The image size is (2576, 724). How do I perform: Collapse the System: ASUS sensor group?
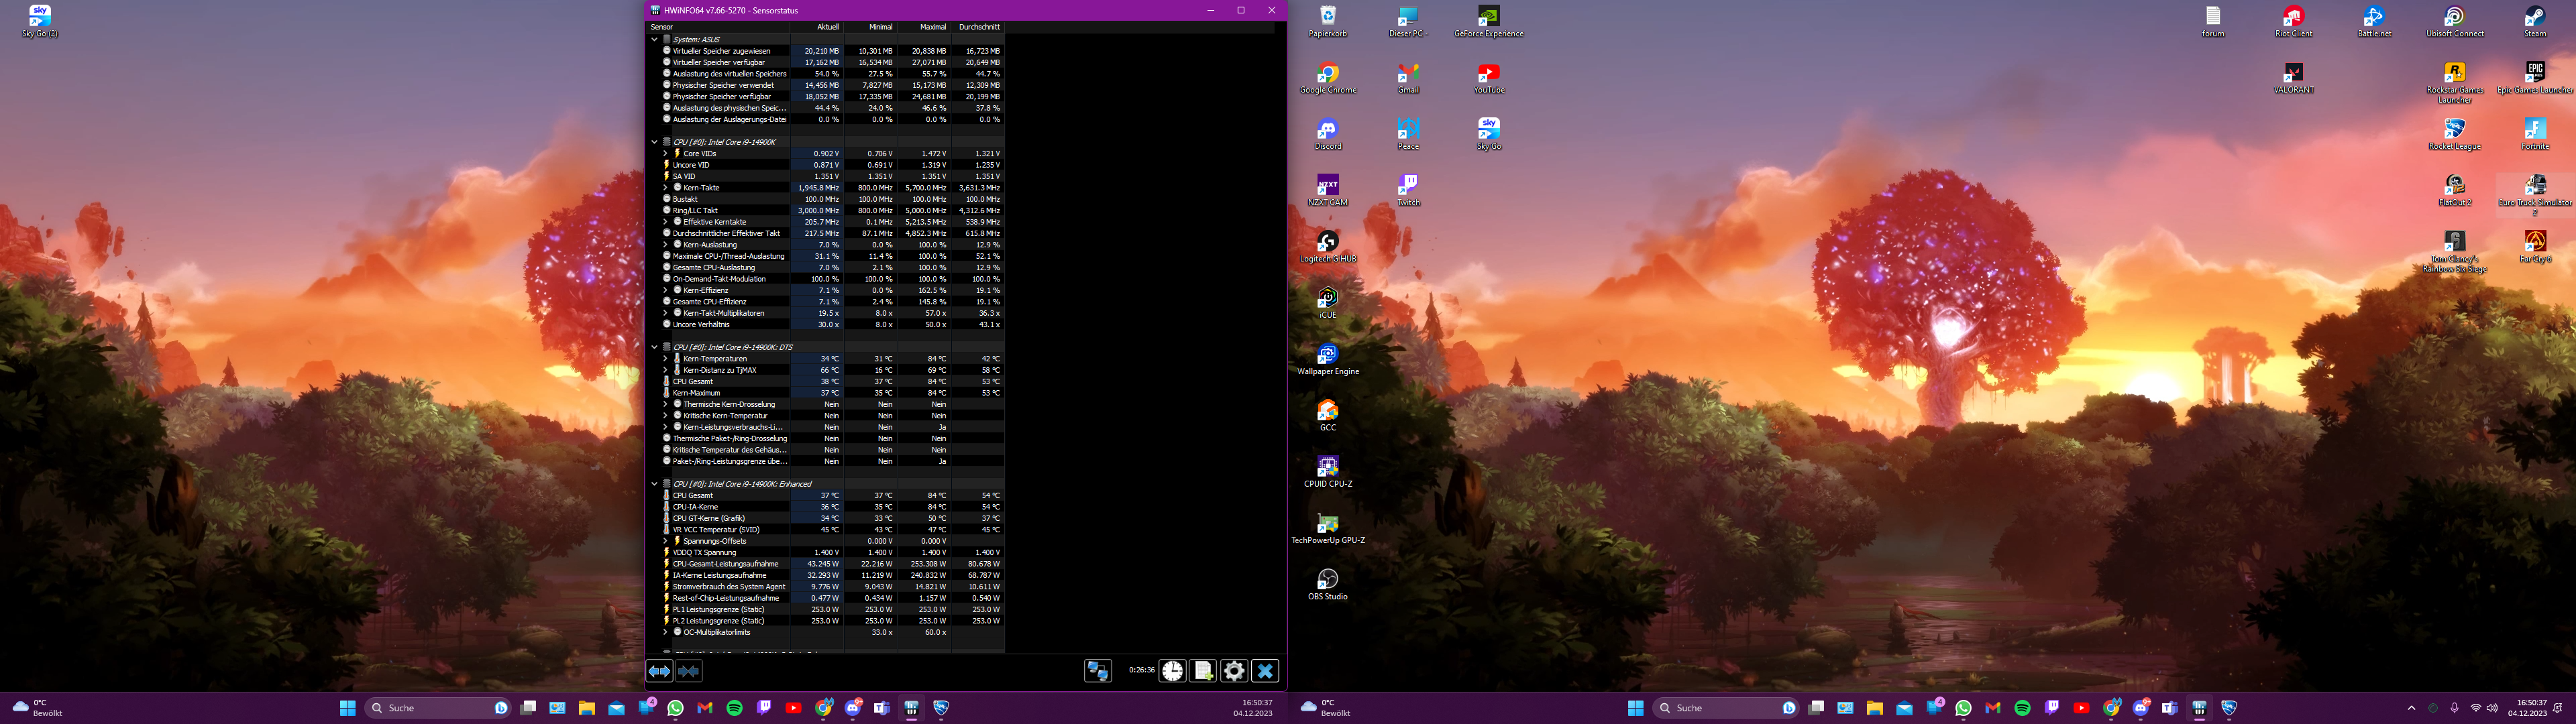[x=654, y=39]
